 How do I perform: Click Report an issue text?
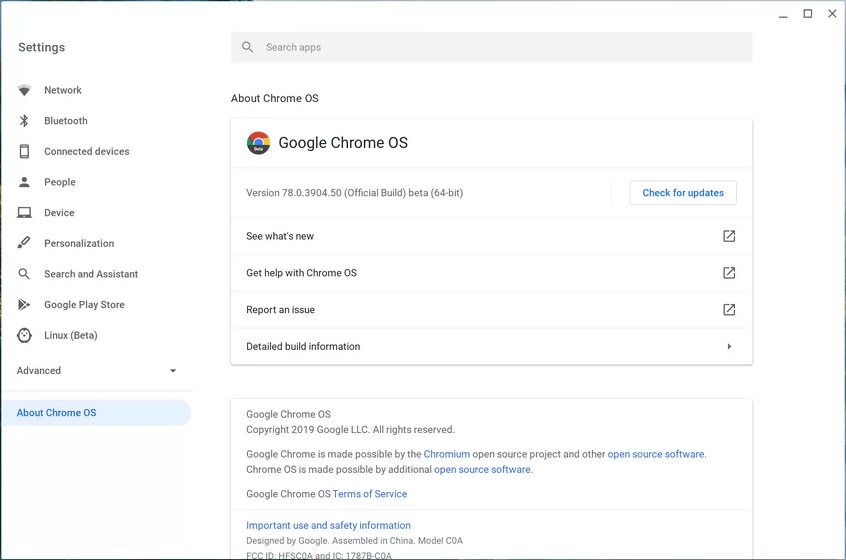click(281, 310)
